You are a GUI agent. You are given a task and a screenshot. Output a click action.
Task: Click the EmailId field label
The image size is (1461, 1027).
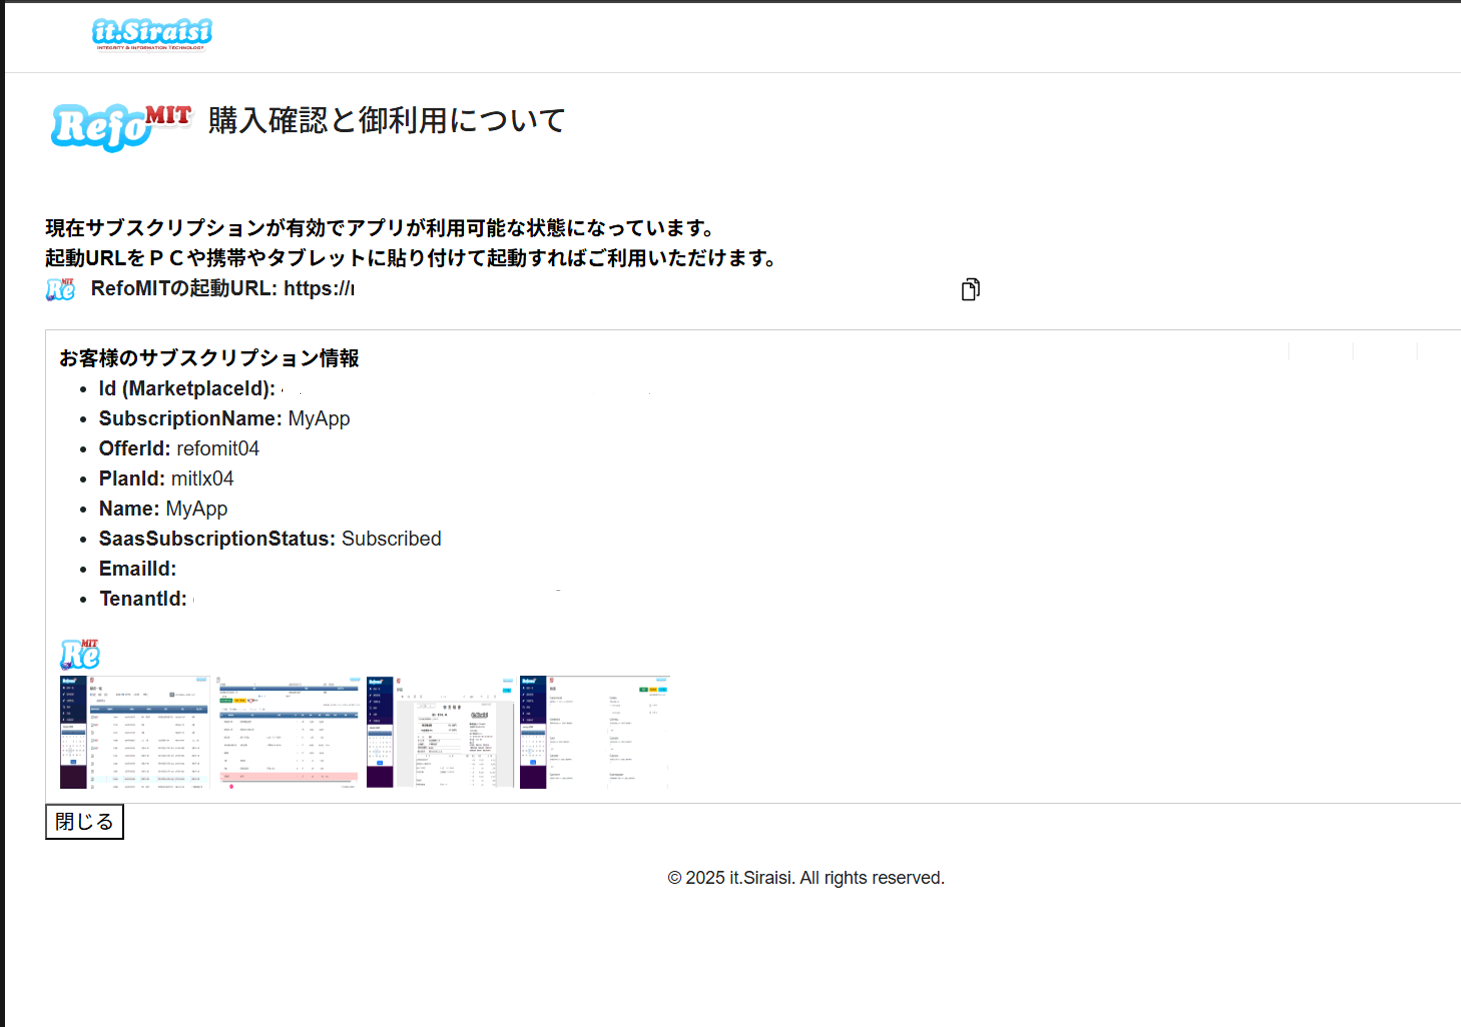pos(138,569)
